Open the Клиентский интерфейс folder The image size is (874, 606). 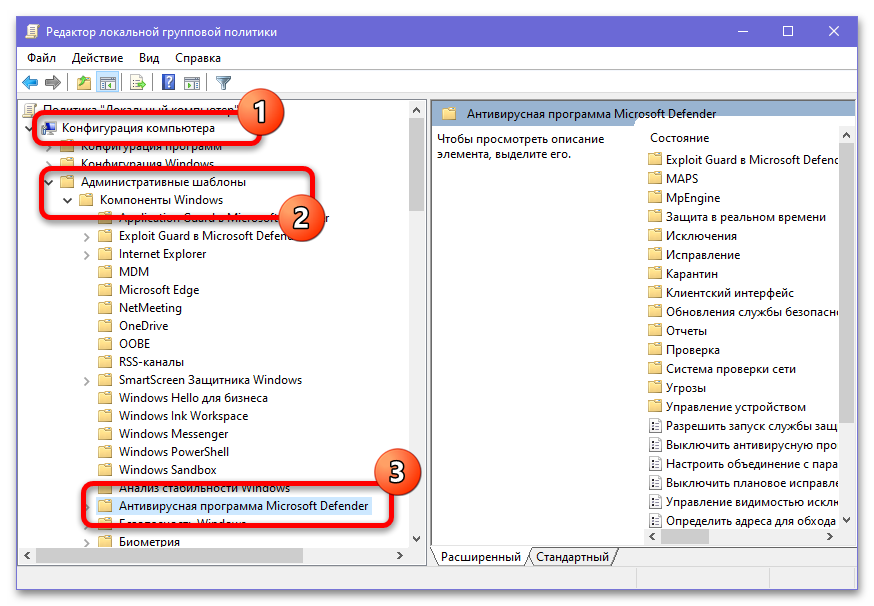point(730,293)
